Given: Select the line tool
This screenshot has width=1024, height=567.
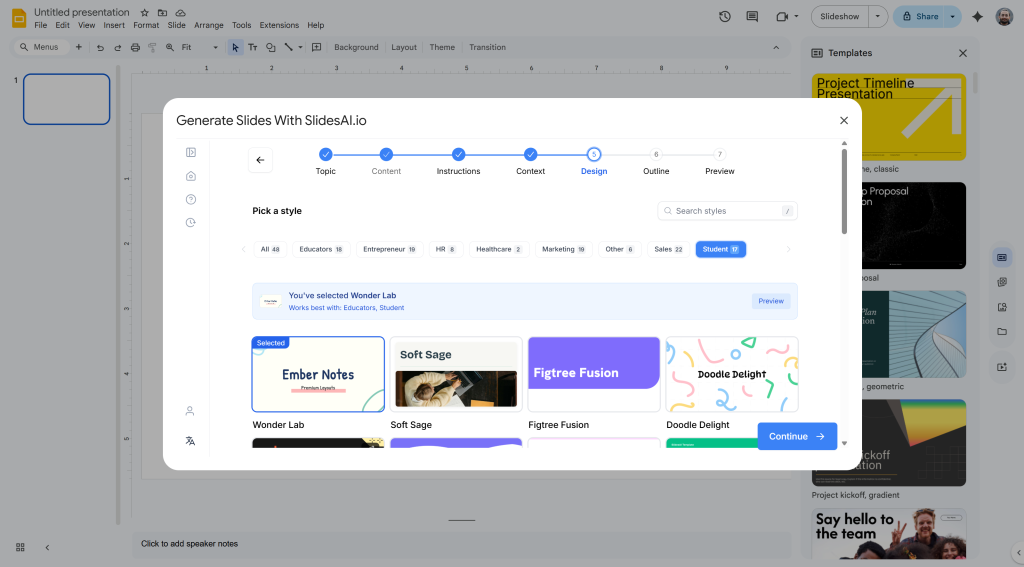Looking at the screenshot, I should (x=288, y=47).
